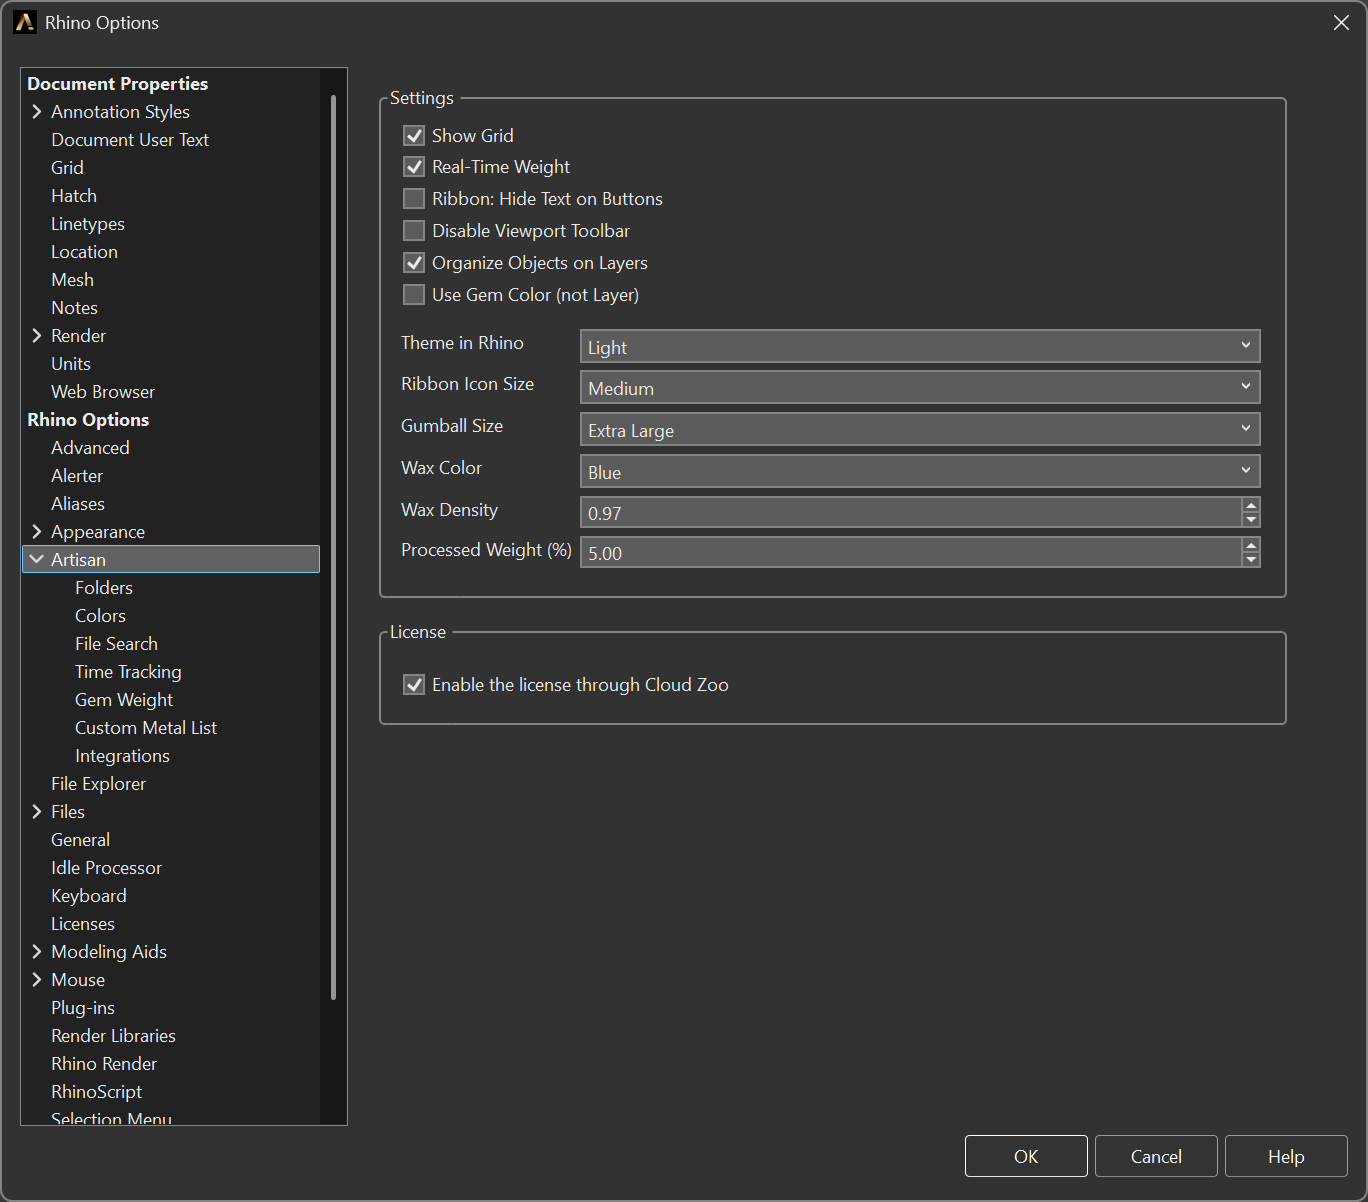Select Location in the options tree
Image resolution: width=1368 pixels, height=1202 pixels.
84,251
